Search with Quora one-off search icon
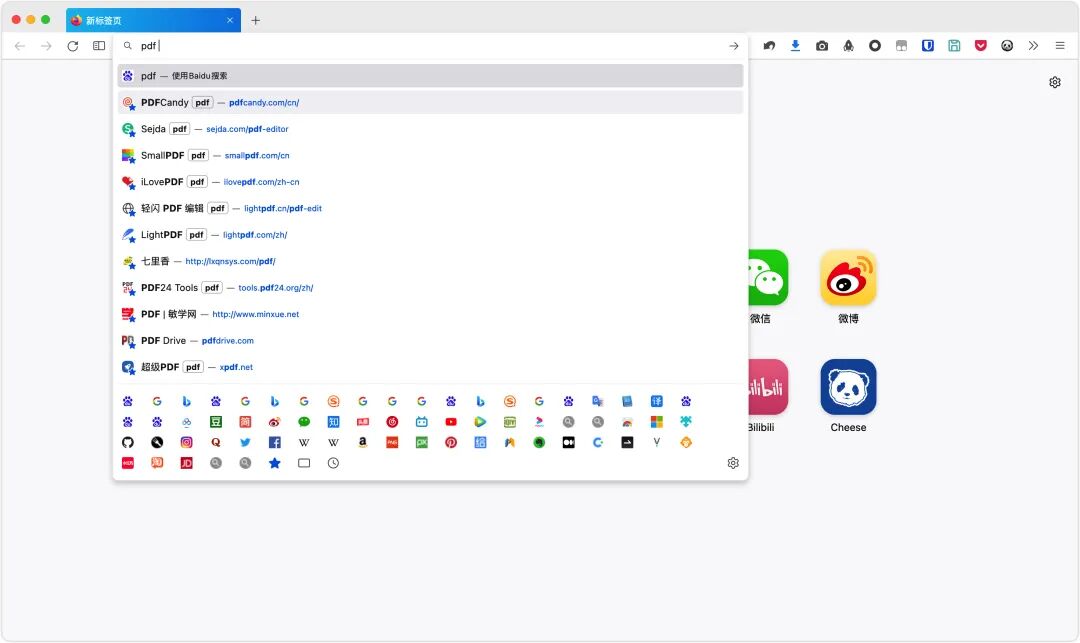Screen dimensions: 1080x643 [x=216, y=443]
